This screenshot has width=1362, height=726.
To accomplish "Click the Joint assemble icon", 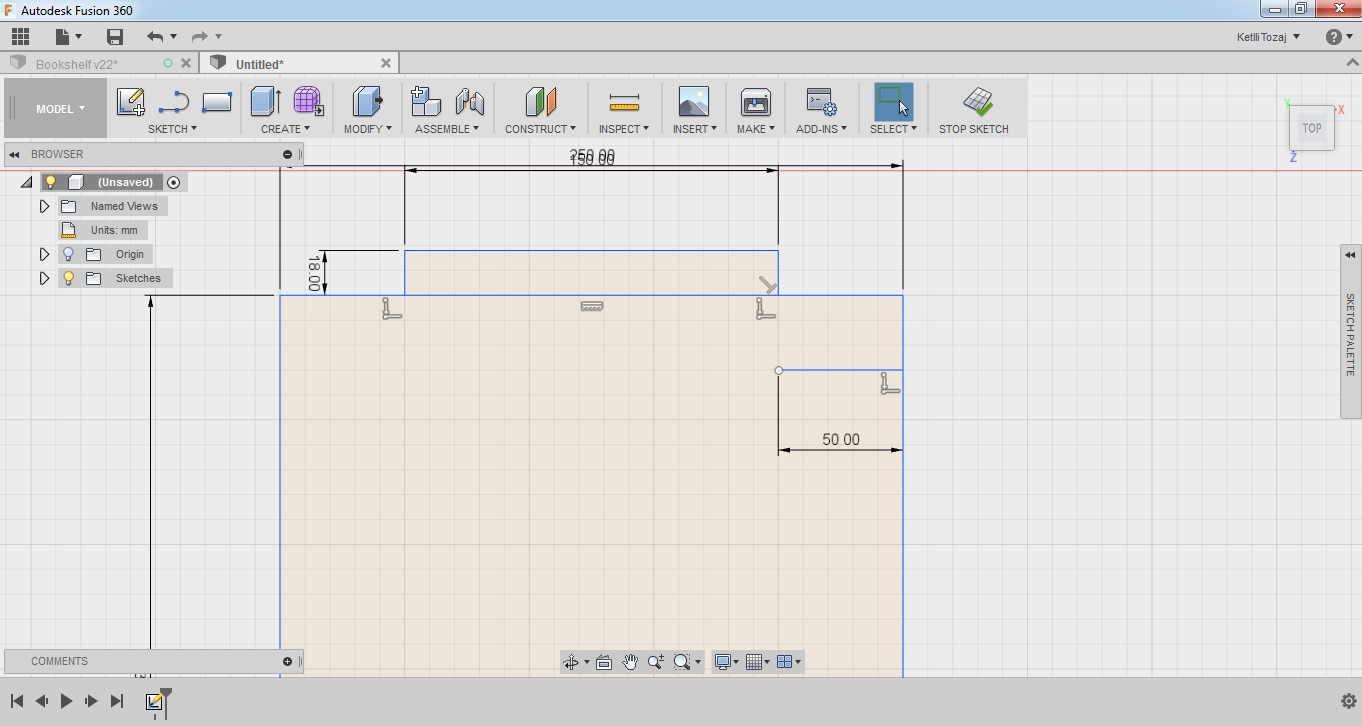I will pos(470,101).
